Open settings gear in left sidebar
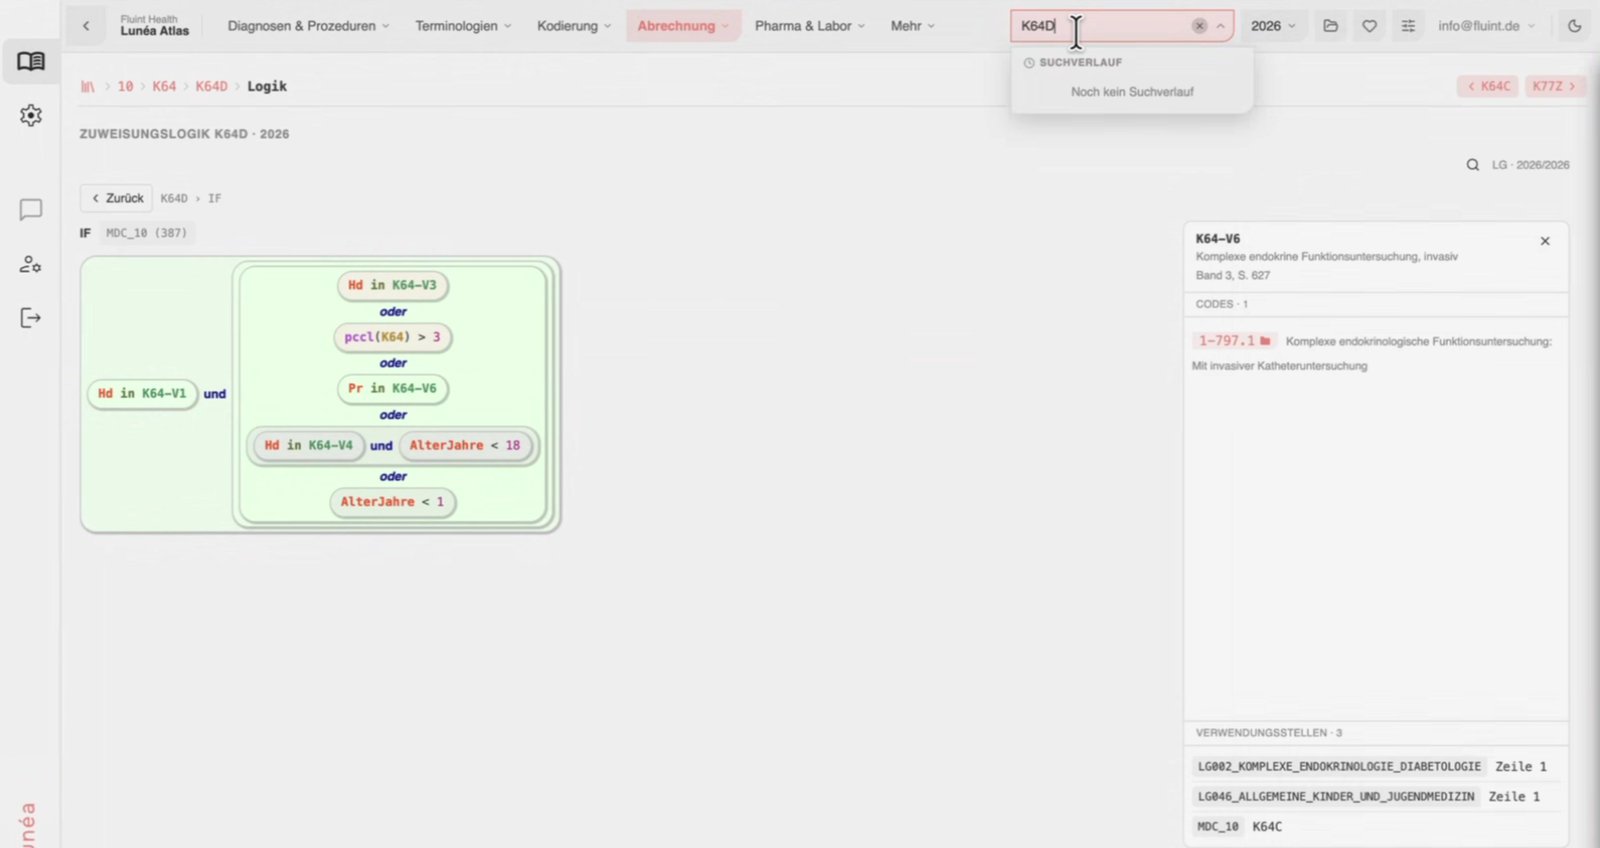The image size is (1600, 848). point(31,115)
